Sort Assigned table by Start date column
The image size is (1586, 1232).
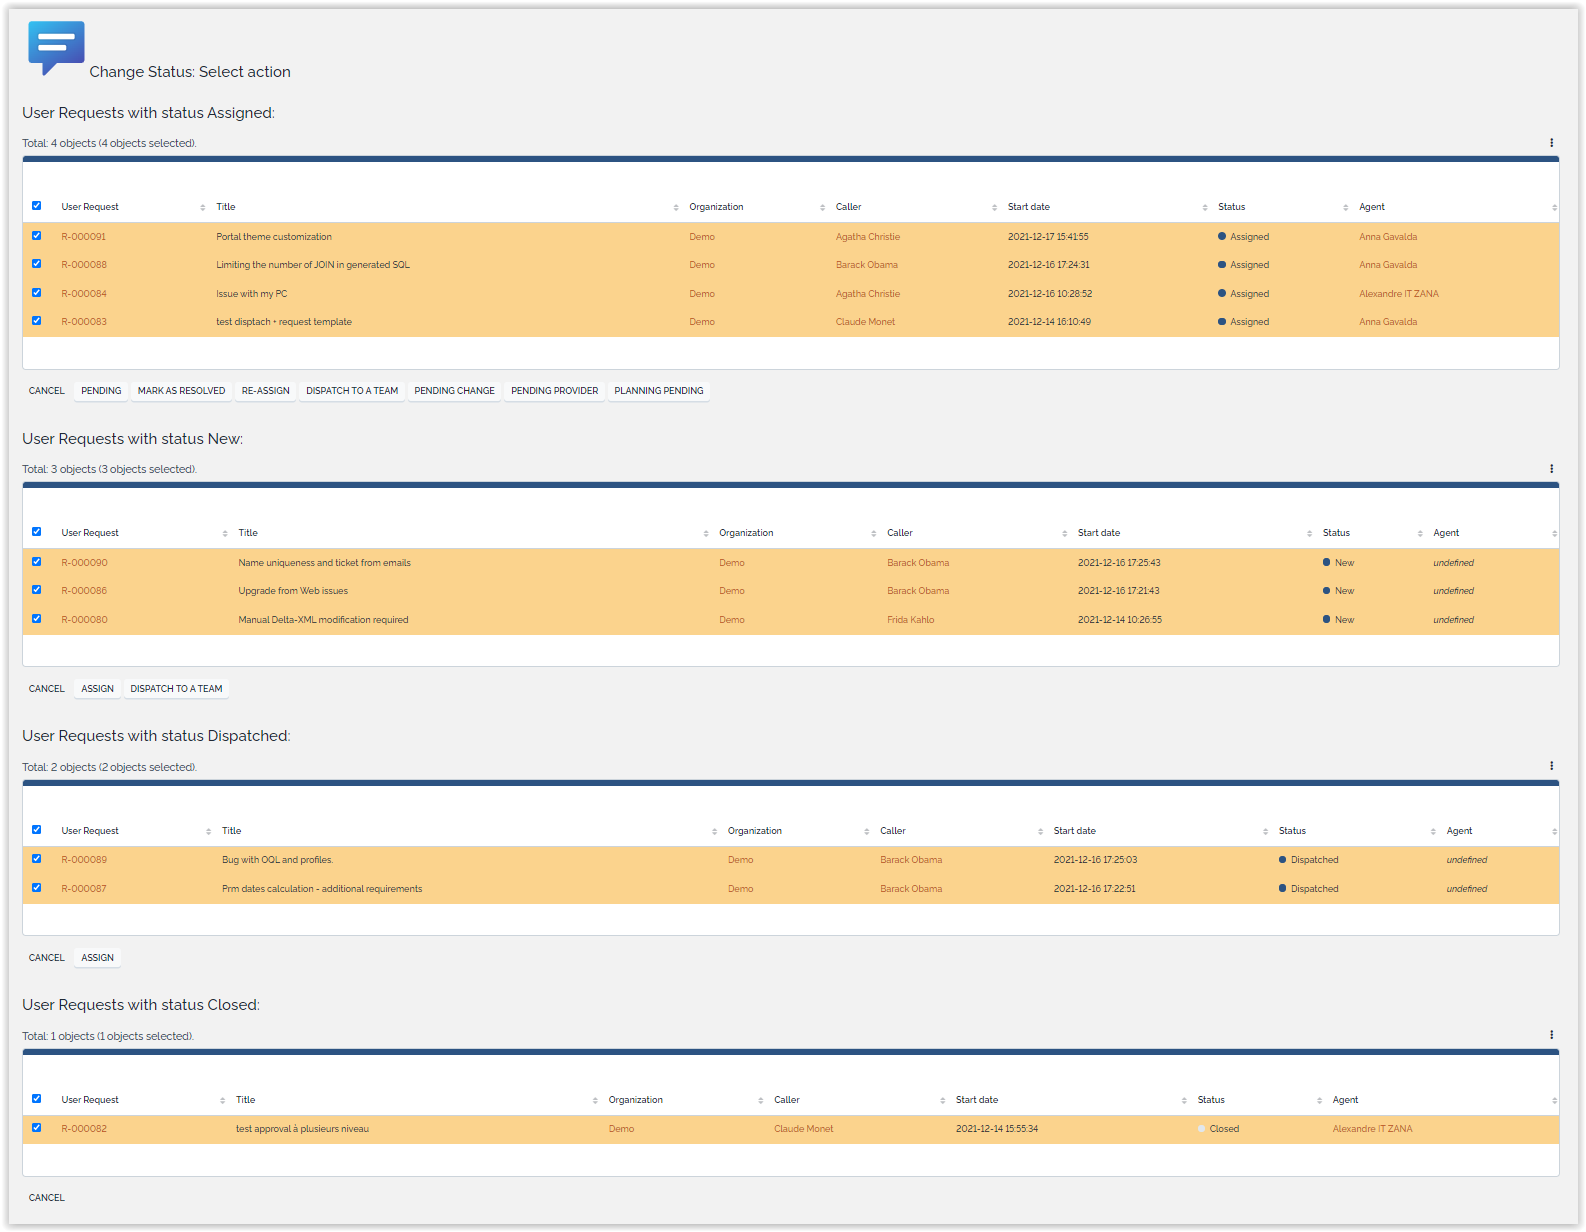tap(1029, 207)
